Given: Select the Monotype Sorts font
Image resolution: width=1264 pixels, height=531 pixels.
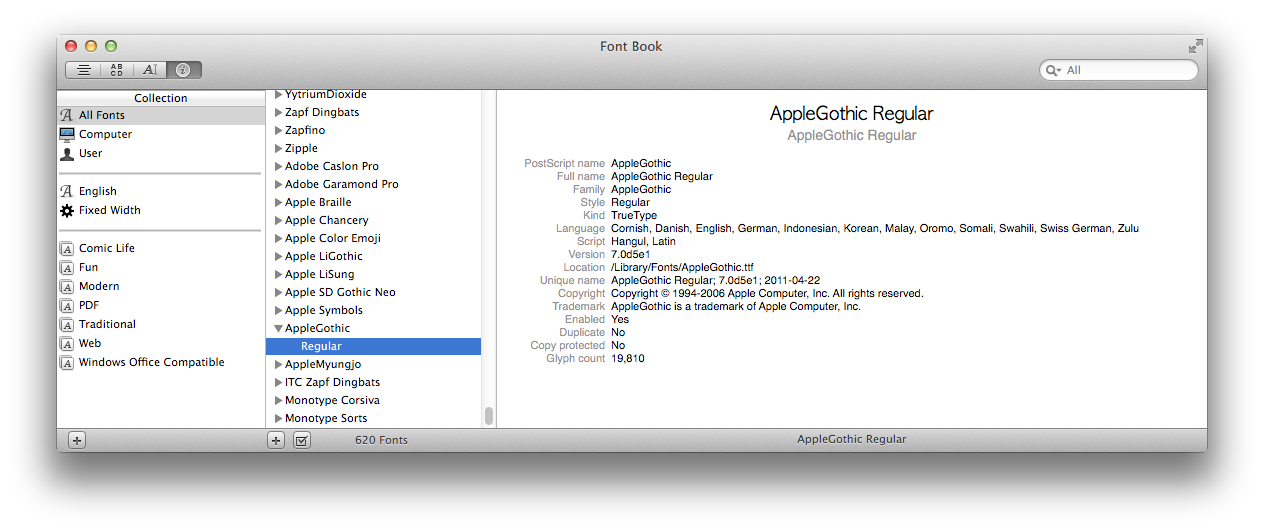Looking at the screenshot, I should point(373,418).
